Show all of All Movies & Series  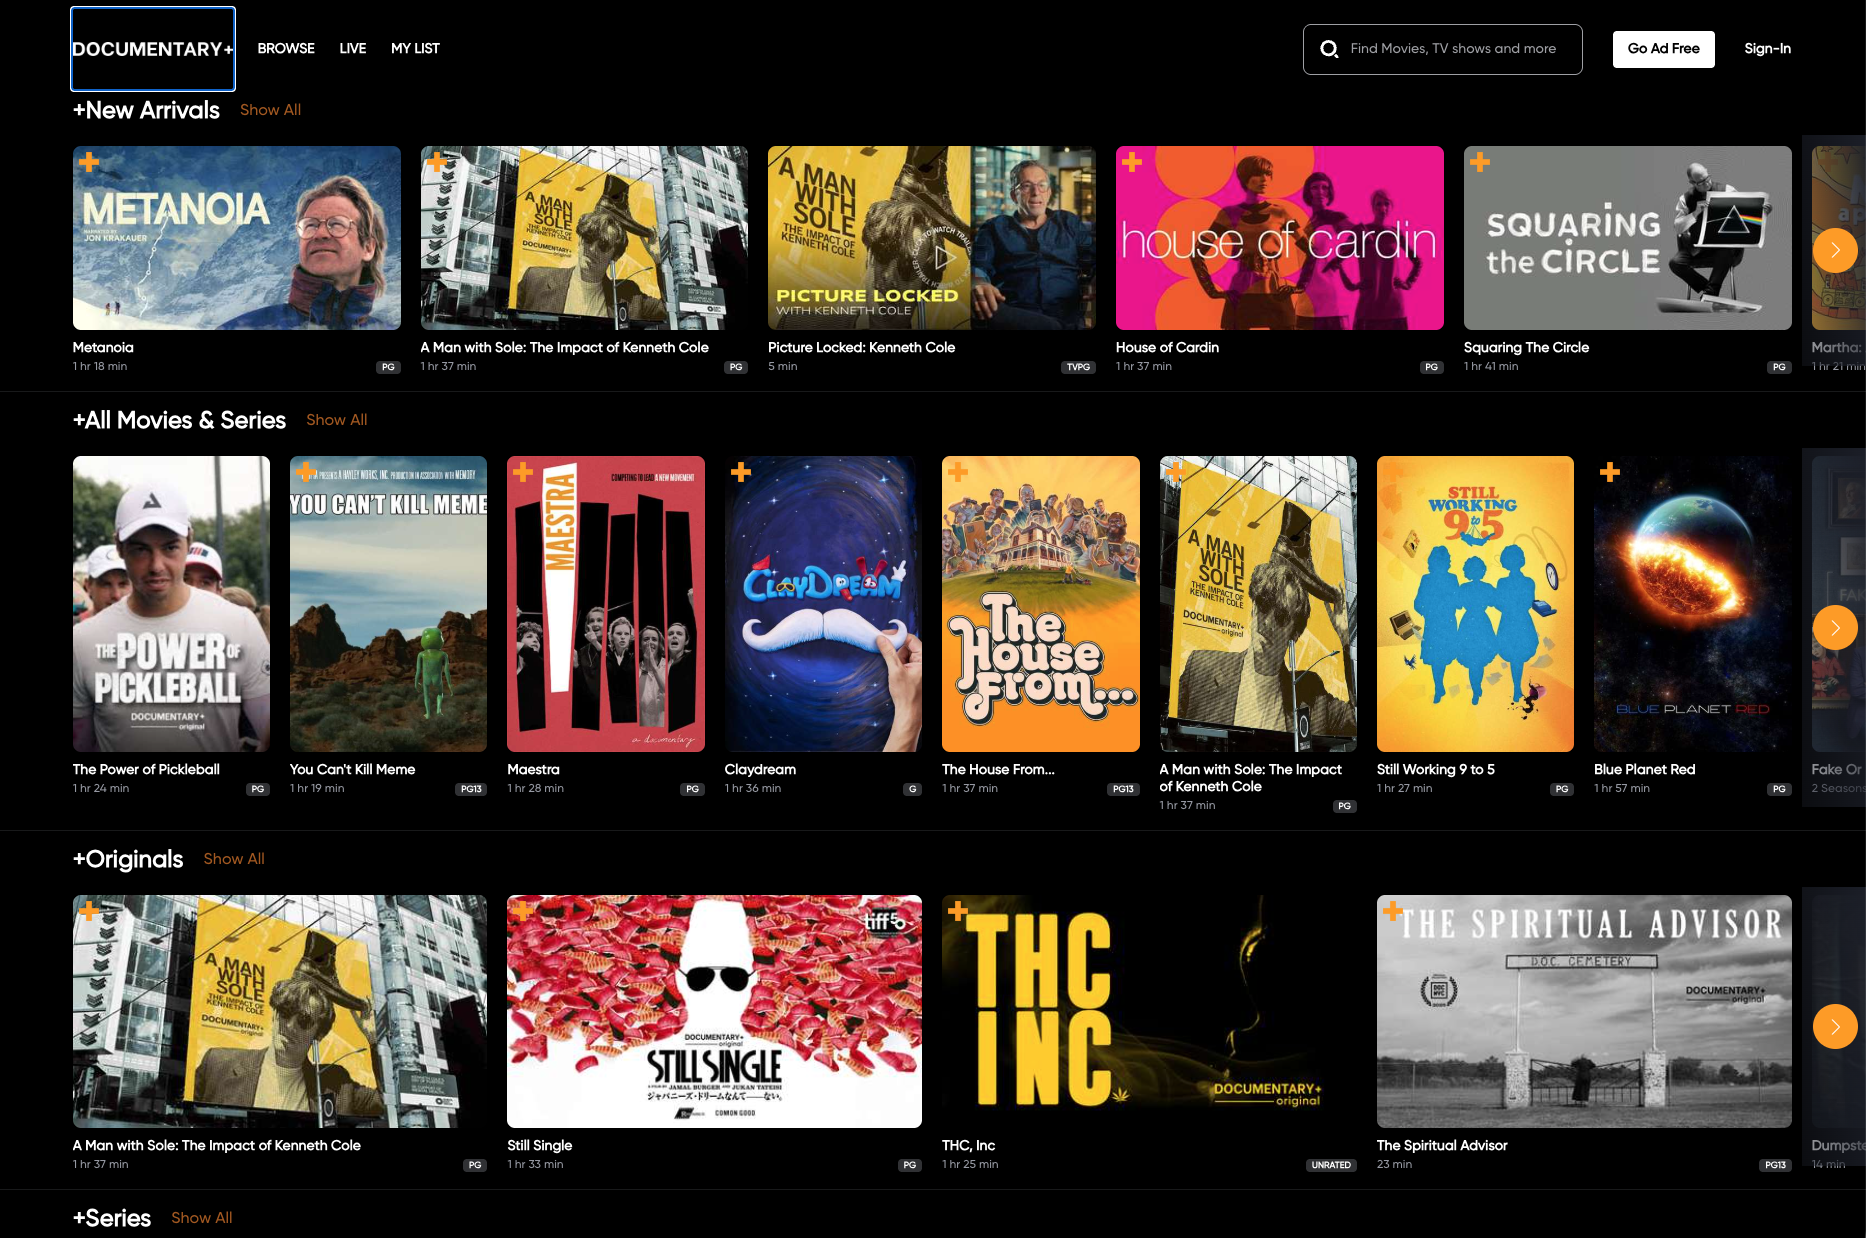click(x=337, y=420)
